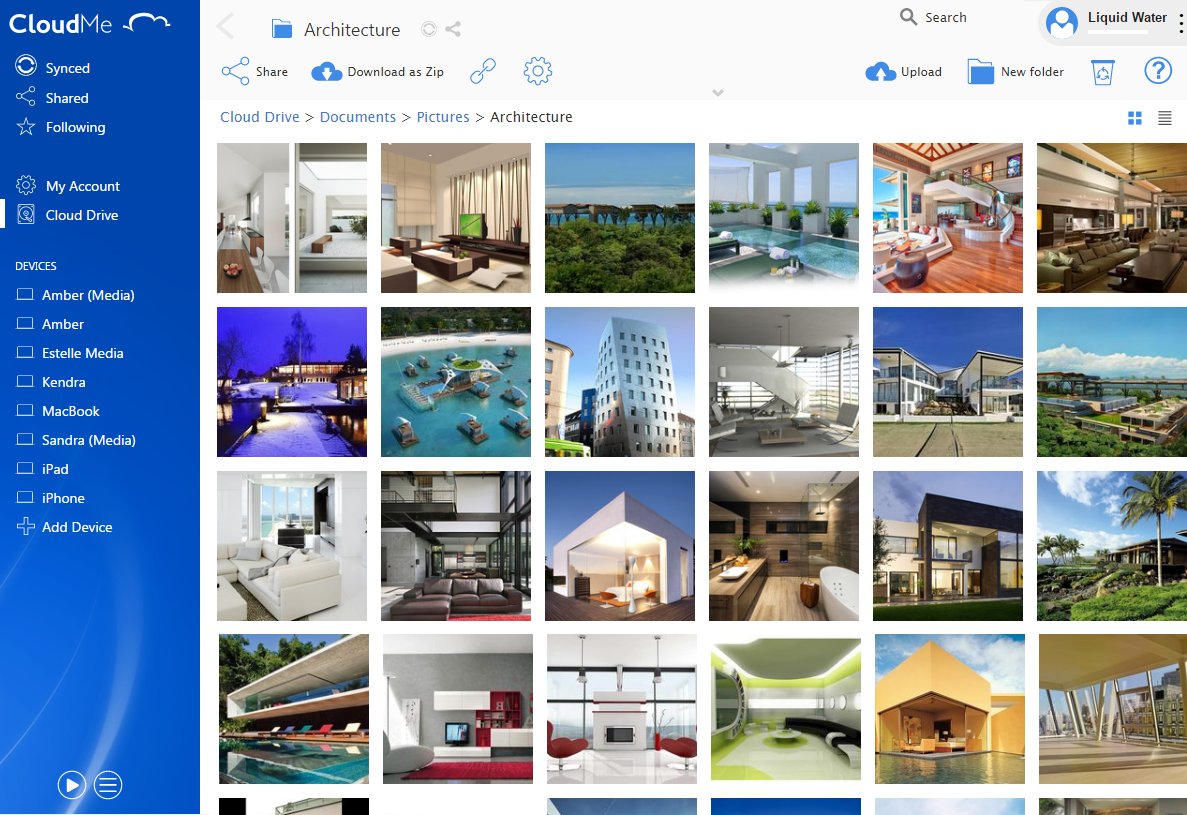Select the Kendra device

pyautogui.click(x=51, y=382)
